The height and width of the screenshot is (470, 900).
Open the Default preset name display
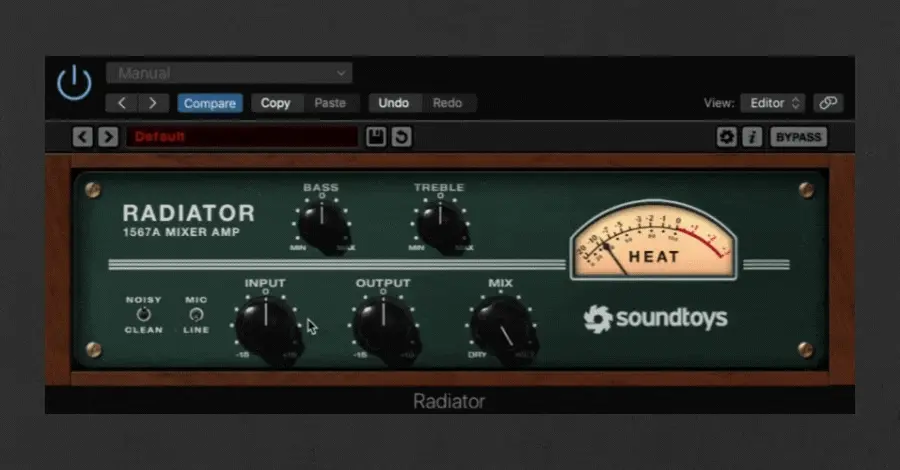tap(242, 137)
